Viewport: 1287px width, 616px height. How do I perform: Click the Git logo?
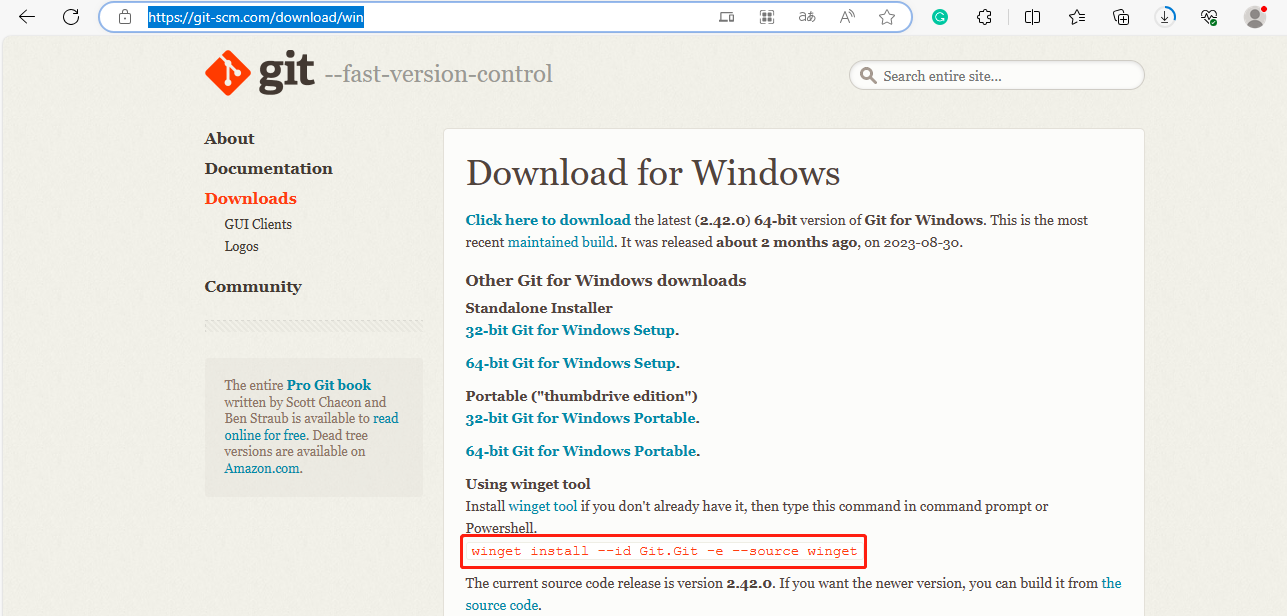coord(259,73)
